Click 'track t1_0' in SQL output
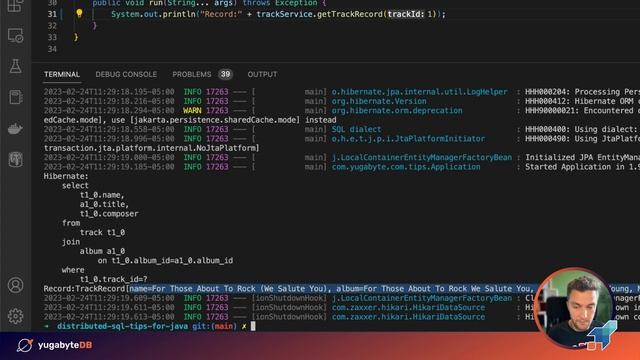Screen dimensions: 640x360 pos(102,233)
